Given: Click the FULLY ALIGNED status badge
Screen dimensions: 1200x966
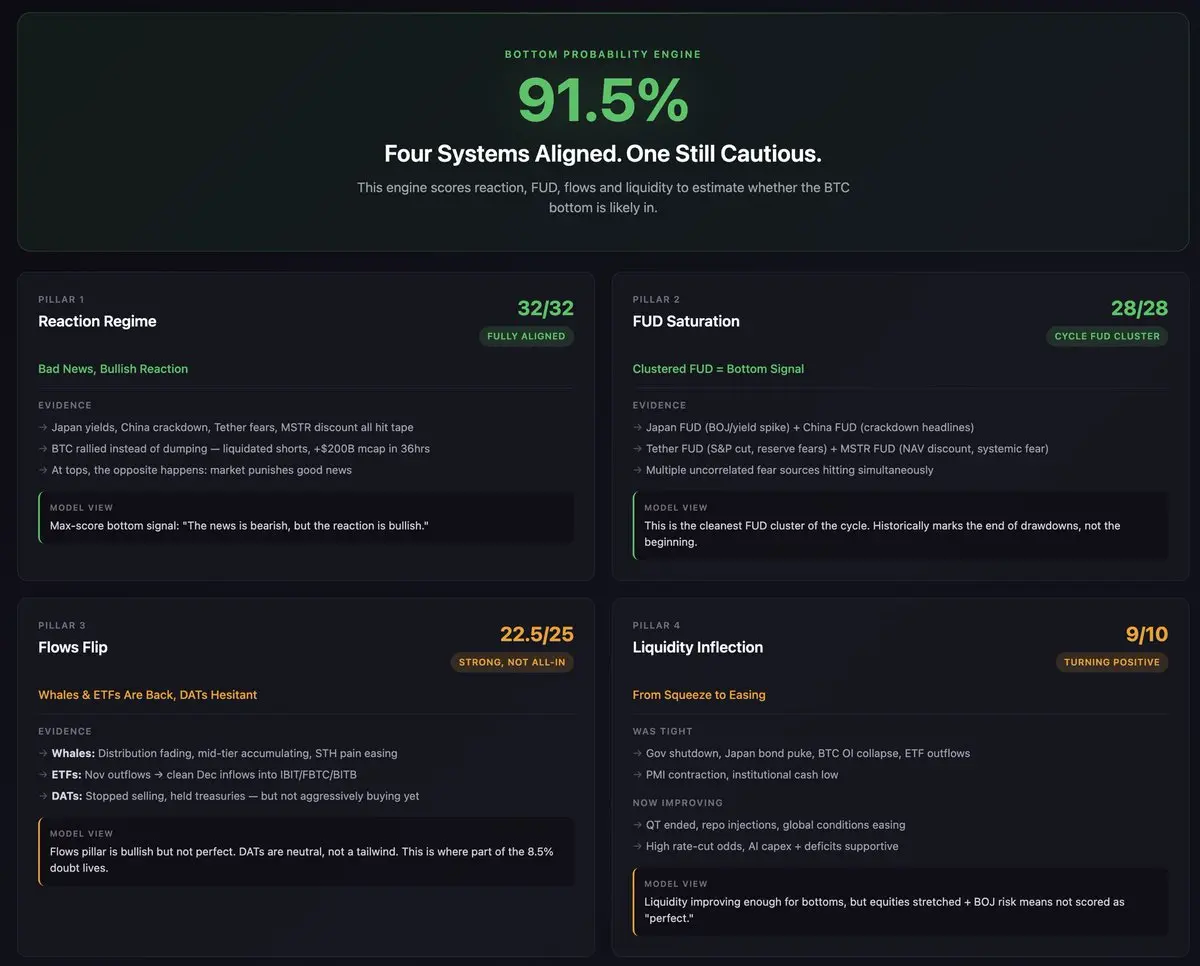Looking at the screenshot, I should click(526, 336).
